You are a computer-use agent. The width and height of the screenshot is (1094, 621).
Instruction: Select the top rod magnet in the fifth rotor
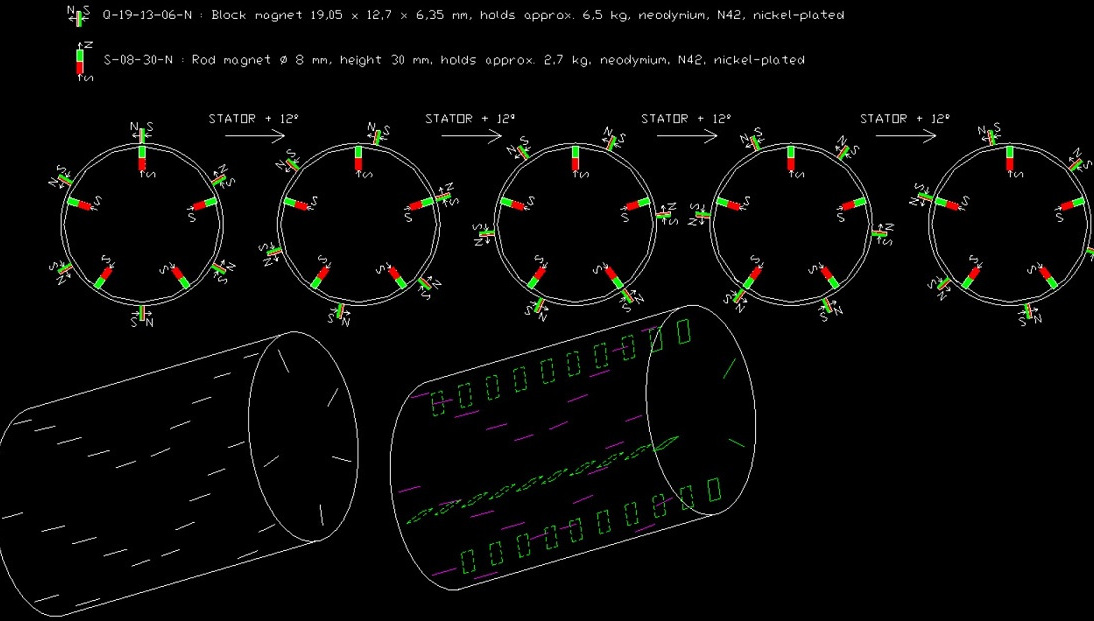tap(1008, 159)
